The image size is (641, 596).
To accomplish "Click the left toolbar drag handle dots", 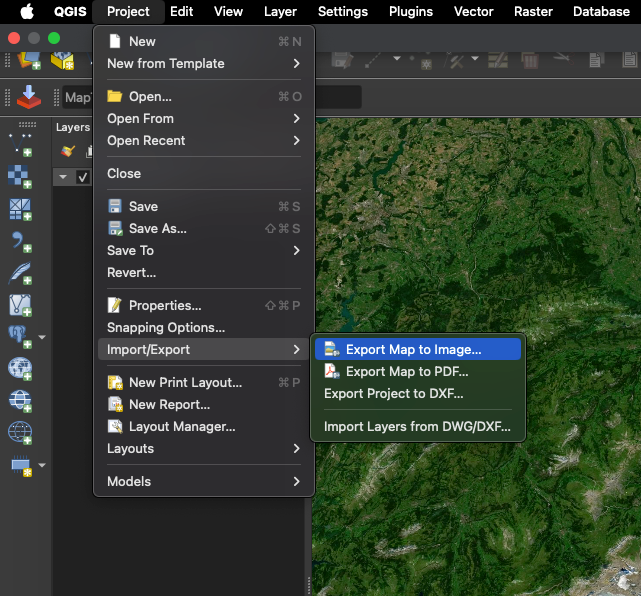I will pyautogui.click(x=27, y=124).
